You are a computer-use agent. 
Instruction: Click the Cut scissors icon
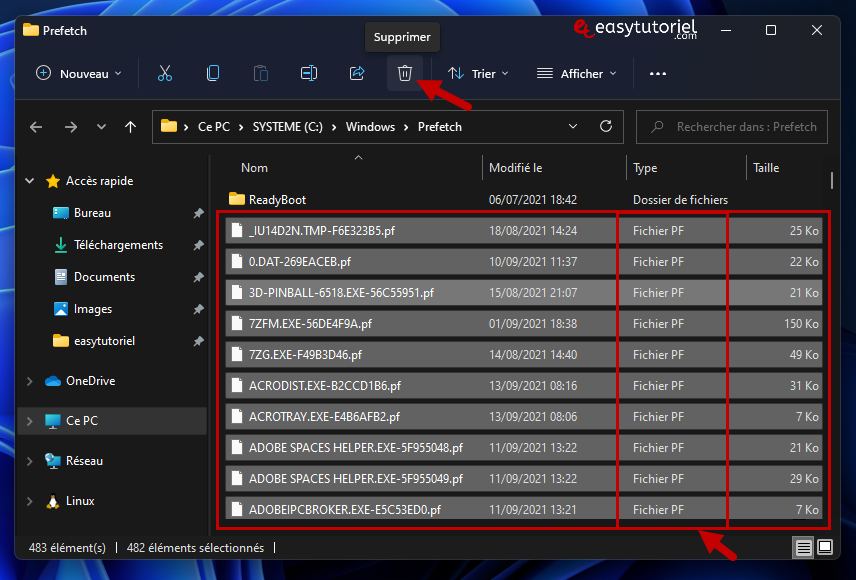[x=164, y=73]
